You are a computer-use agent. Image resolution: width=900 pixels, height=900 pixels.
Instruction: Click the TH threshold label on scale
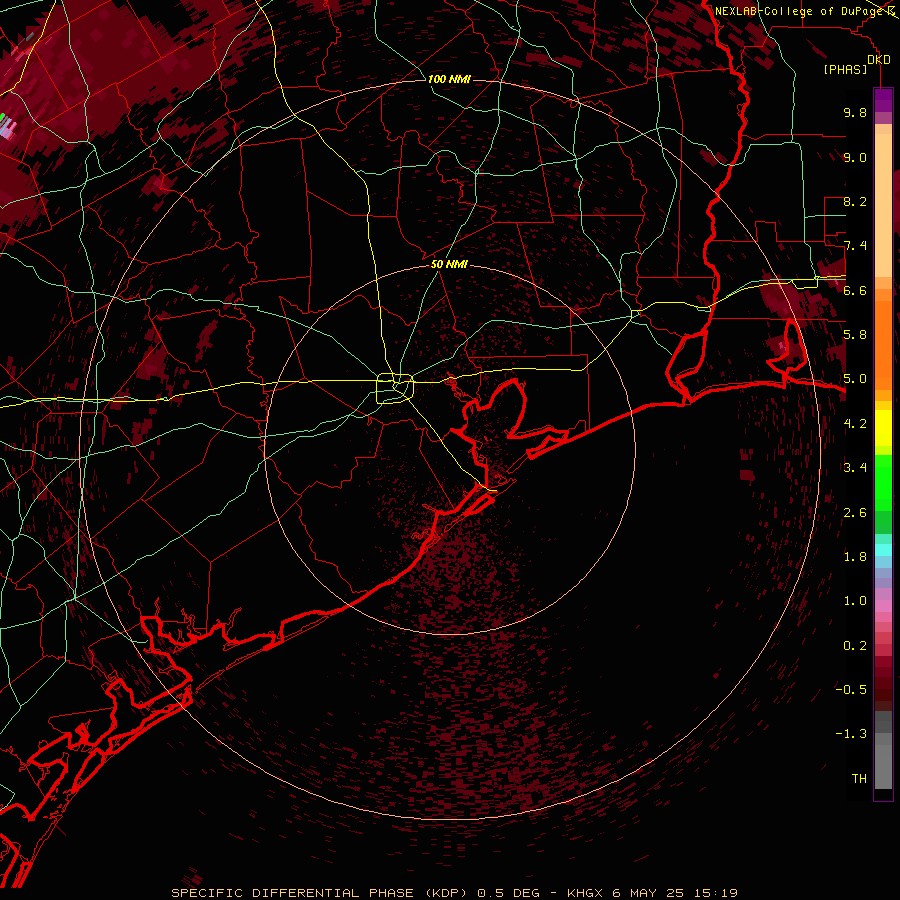[859, 779]
